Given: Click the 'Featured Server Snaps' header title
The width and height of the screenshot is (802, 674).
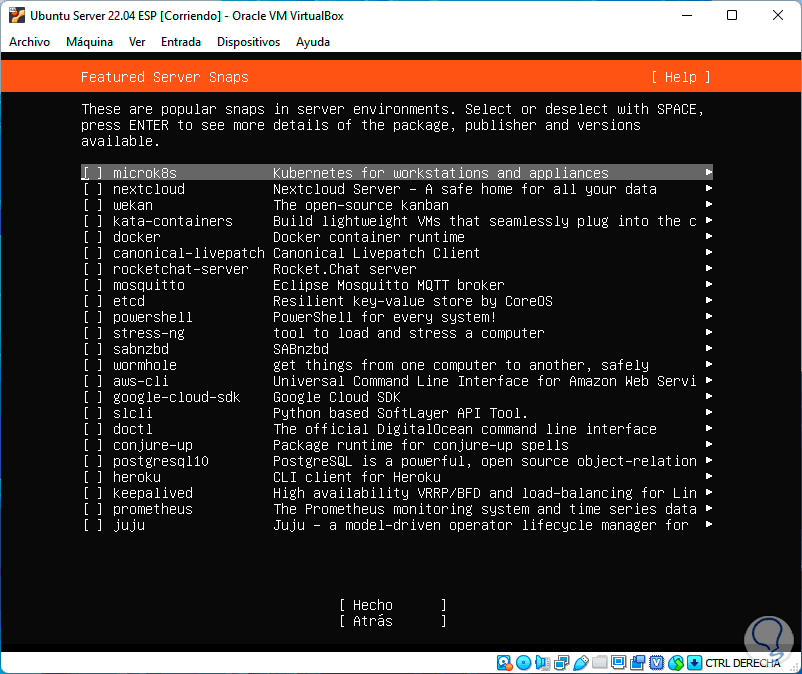Looking at the screenshot, I should [165, 77].
